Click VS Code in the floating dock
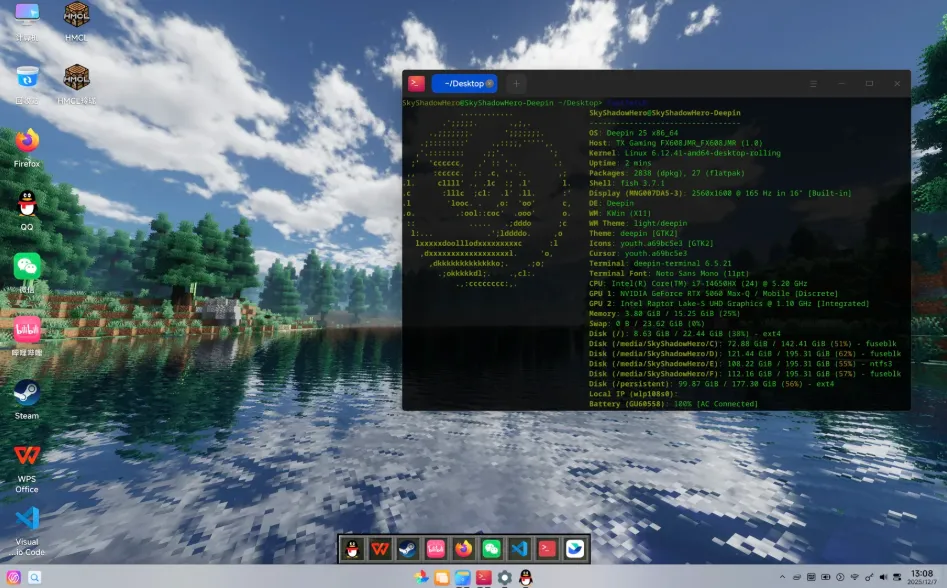 pos(519,549)
